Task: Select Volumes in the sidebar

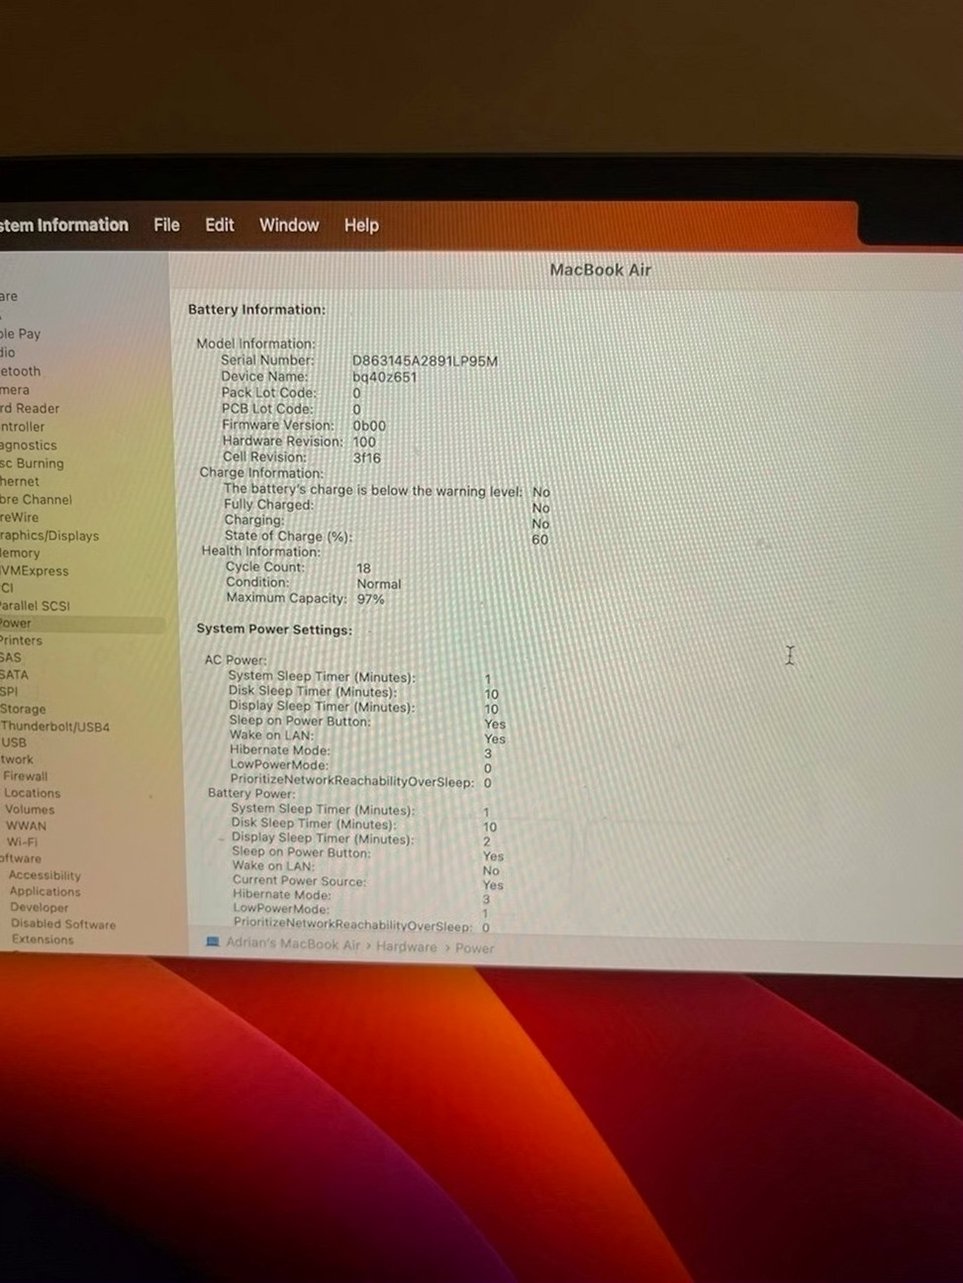Action: (30, 810)
